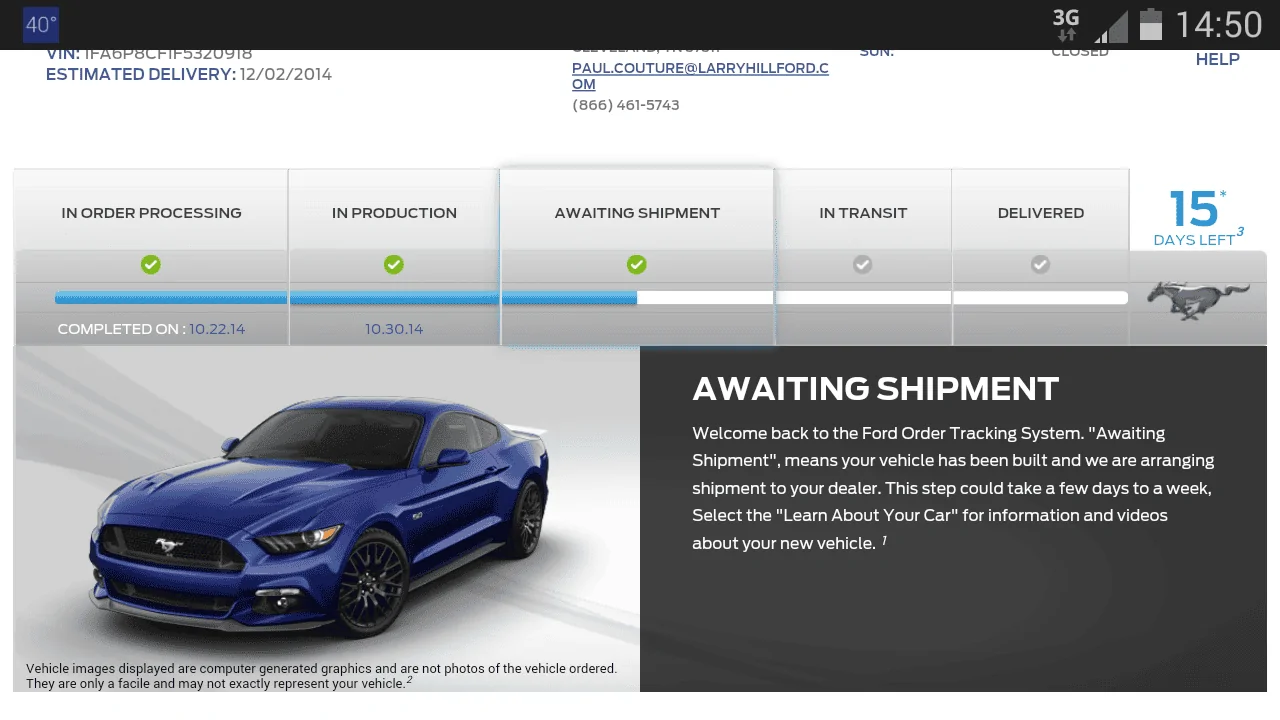This screenshot has width=1280, height=720.
Task: Click the gray checkmark under In Transit
Action: pos(862,264)
